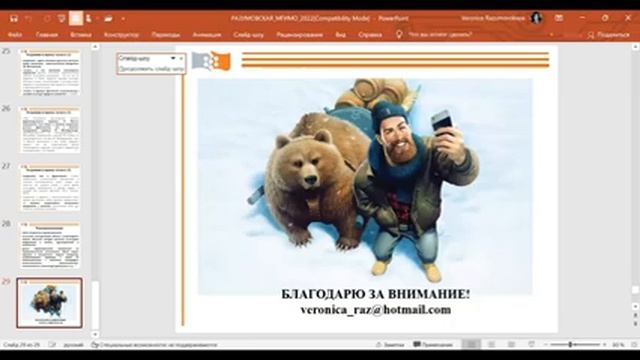Screen dimensions: 640x360
Task: Customize the Quick Access Toolbar dropdown
Action: tap(123, 19)
